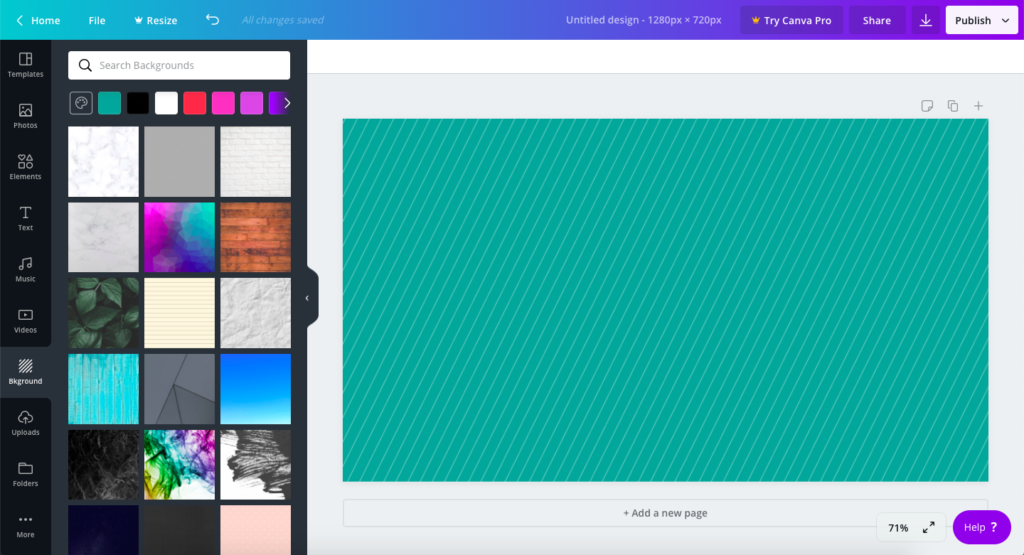Collapse the side panel with arrow handle
1024x555 pixels.
pos(308,298)
